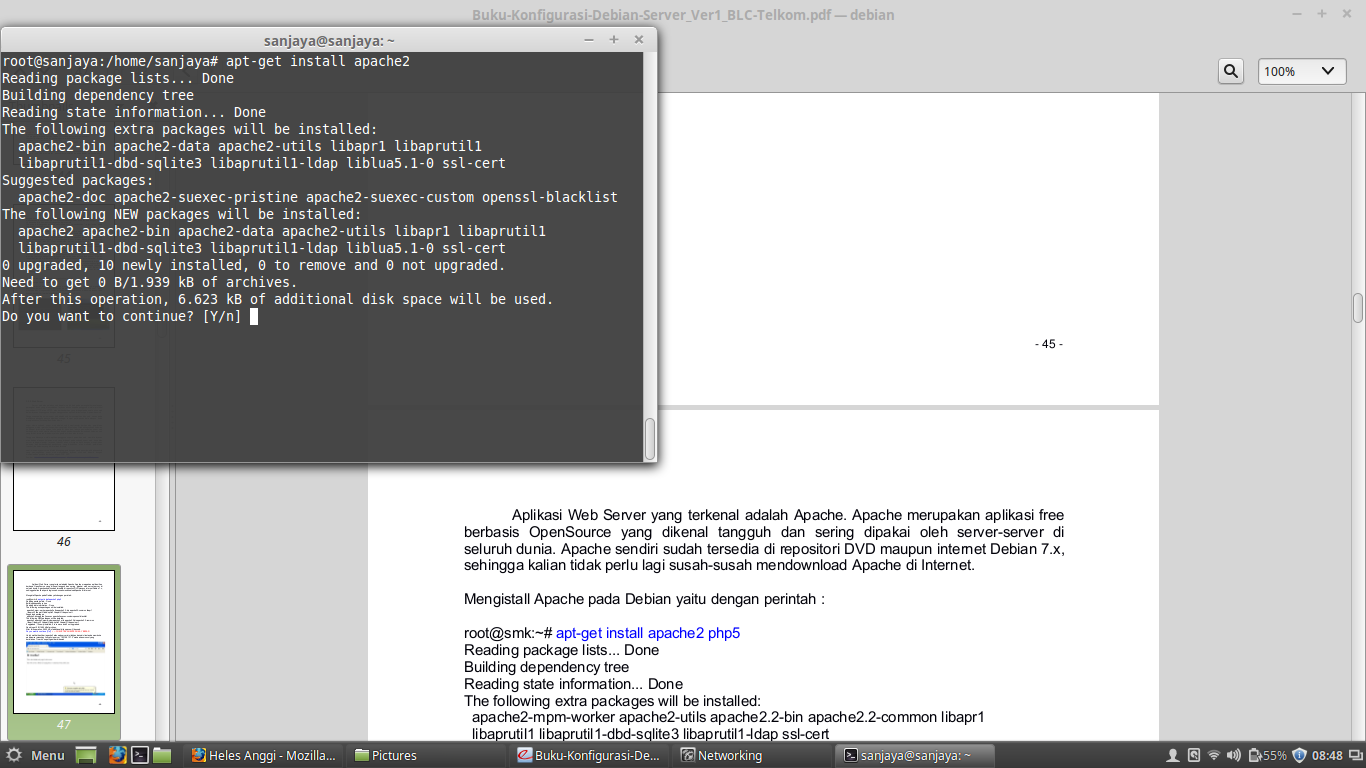
Task: Close the terminal window
Action: (x=639, y=40)
